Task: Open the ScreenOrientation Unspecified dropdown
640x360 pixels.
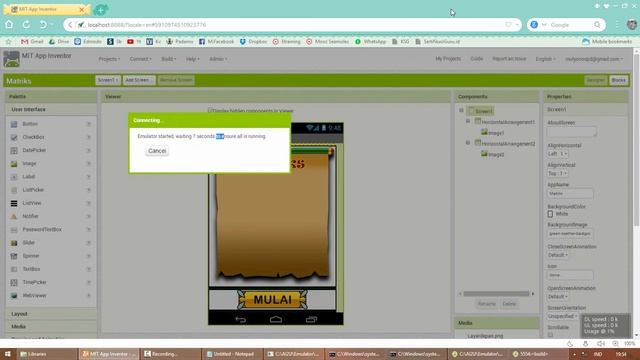Action: click(563, 316)
